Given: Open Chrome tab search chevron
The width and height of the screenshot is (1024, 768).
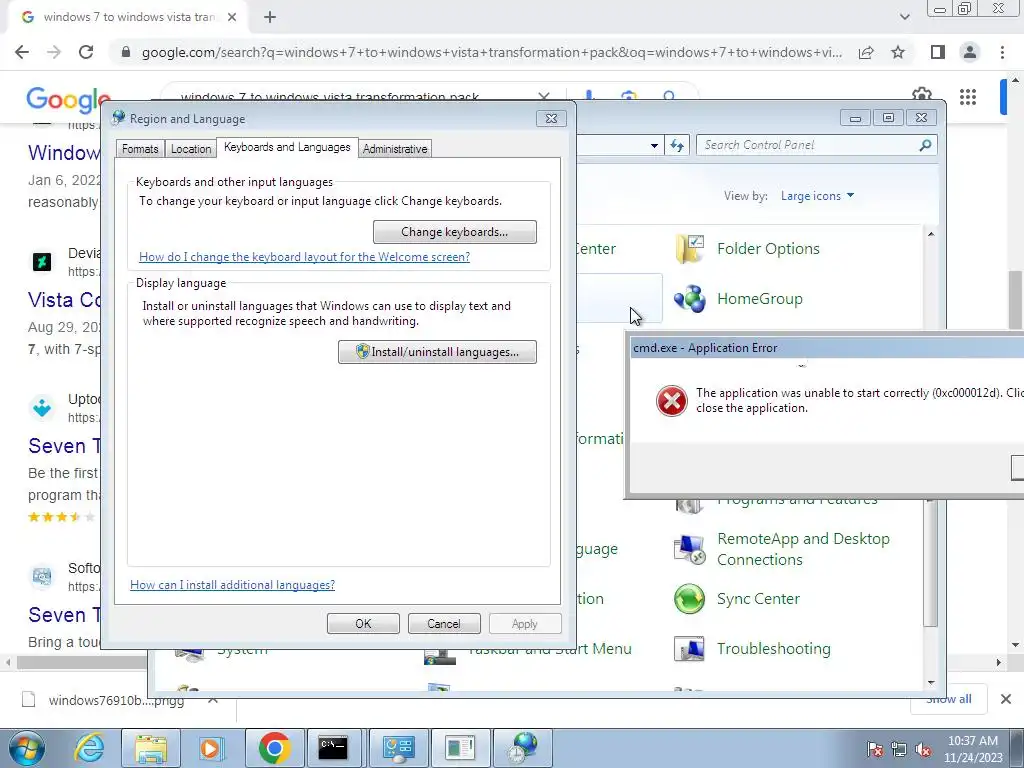Looking at the screenshot, I should pyautogui.click(x=904, y=17).
